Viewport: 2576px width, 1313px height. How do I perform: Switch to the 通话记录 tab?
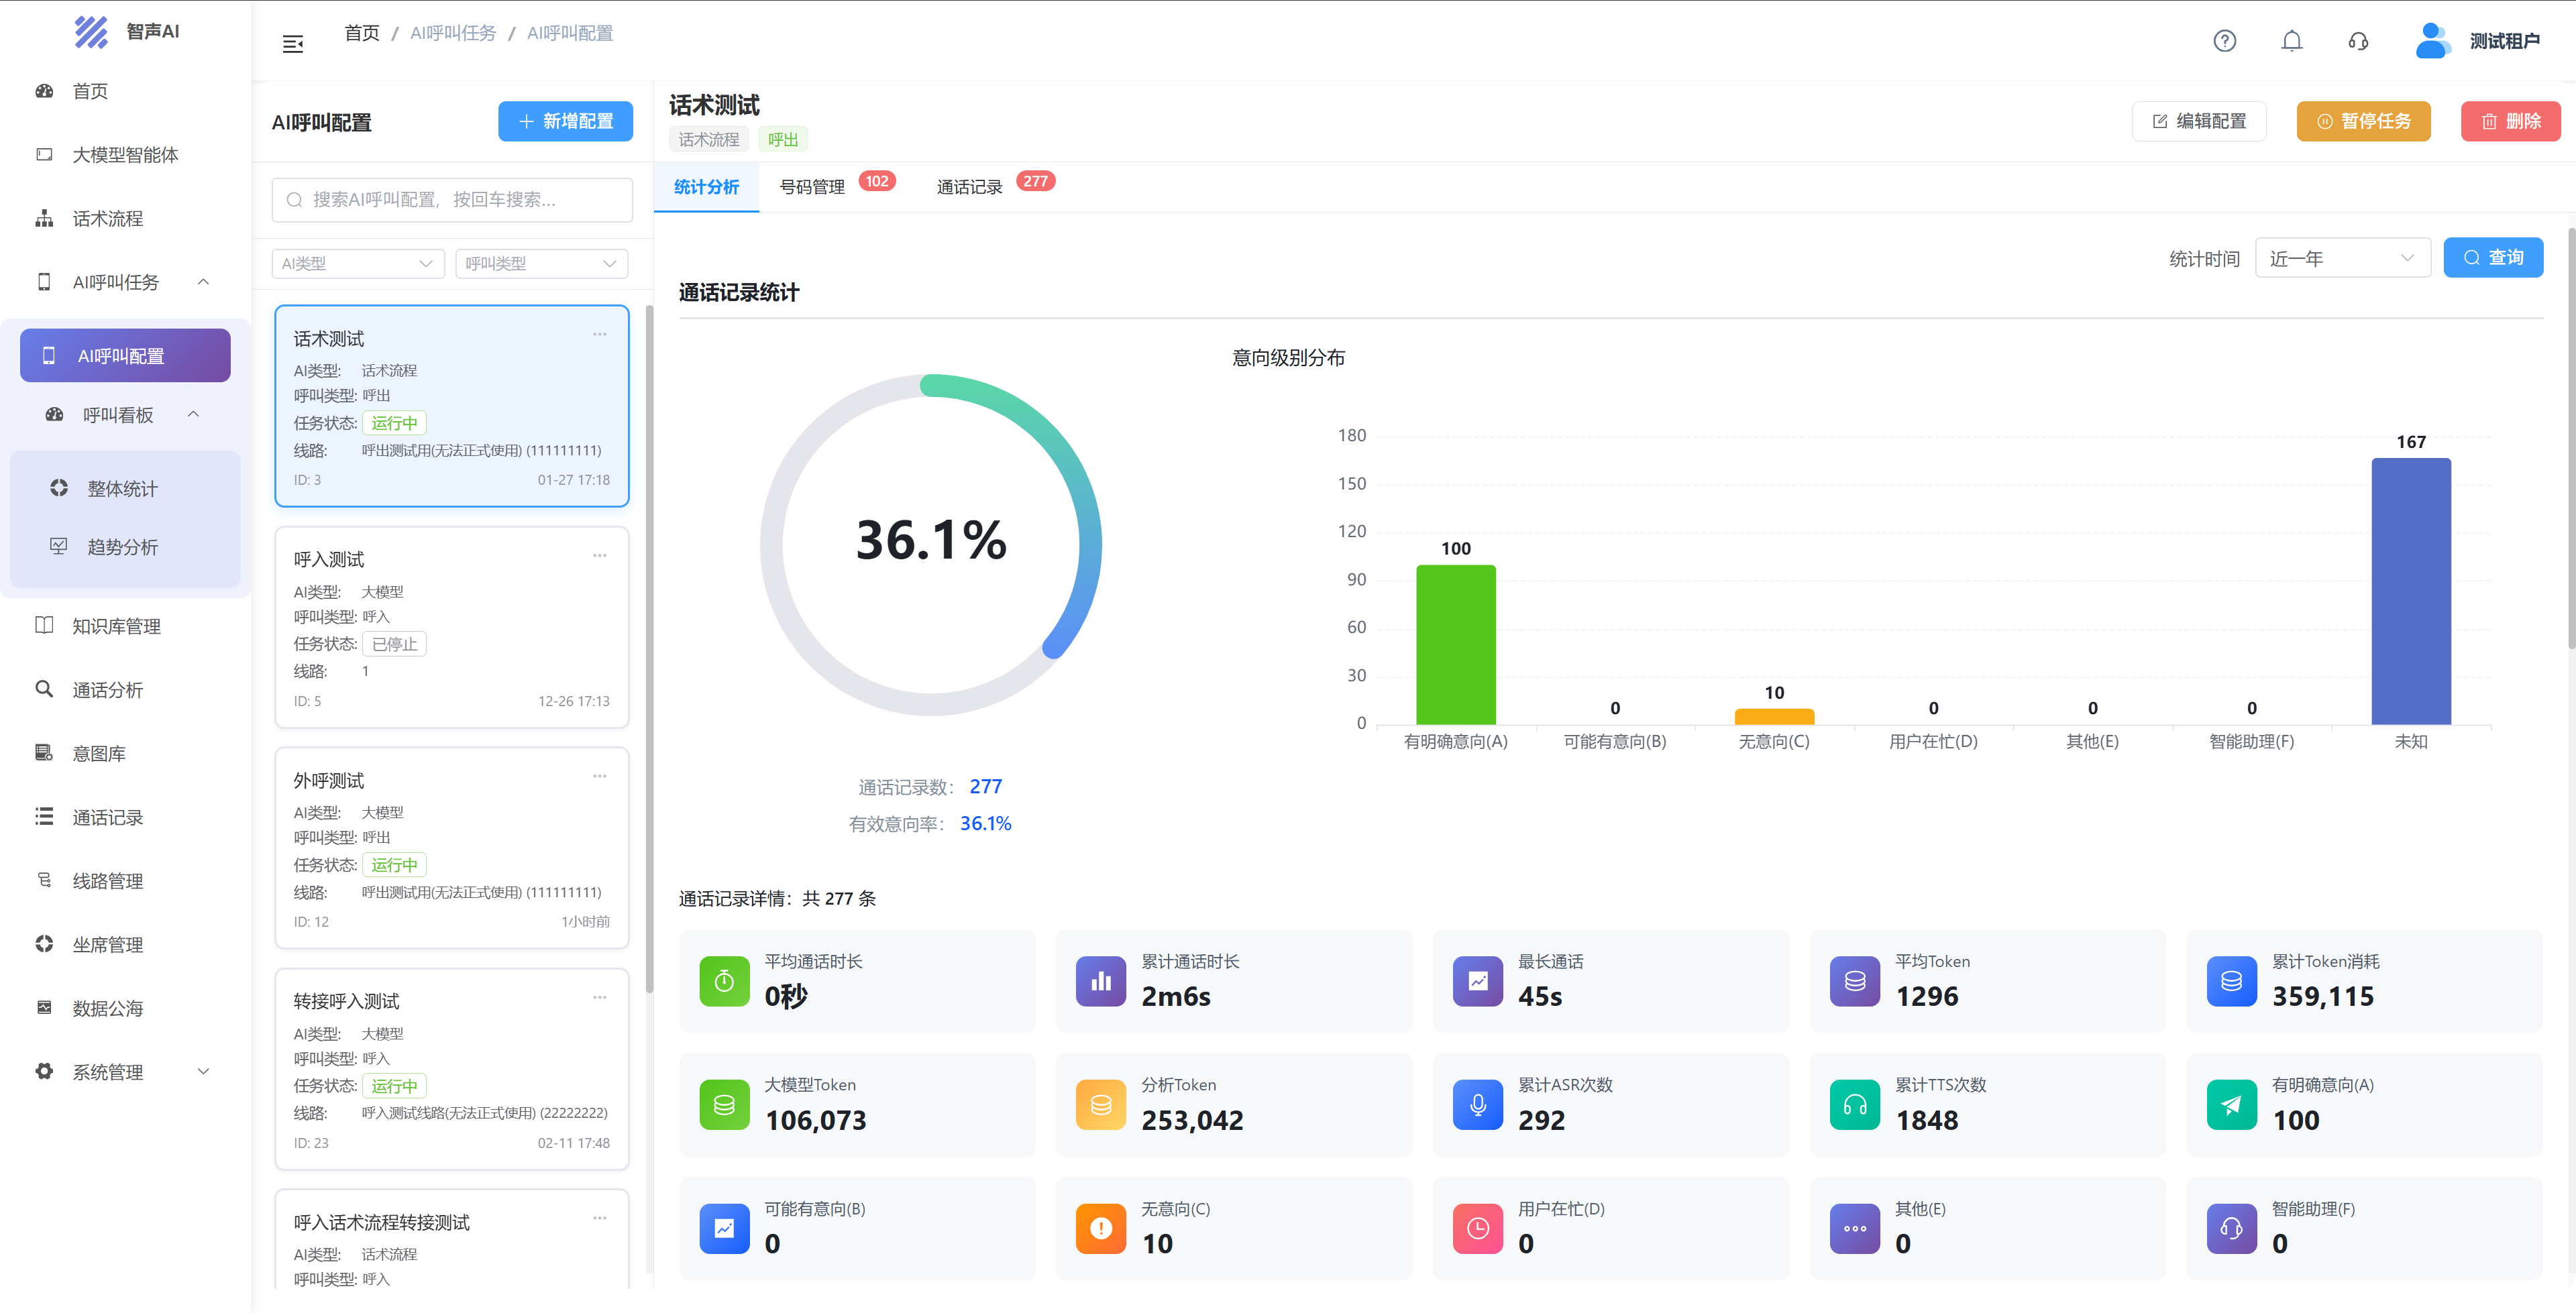(x=969, y=187)
